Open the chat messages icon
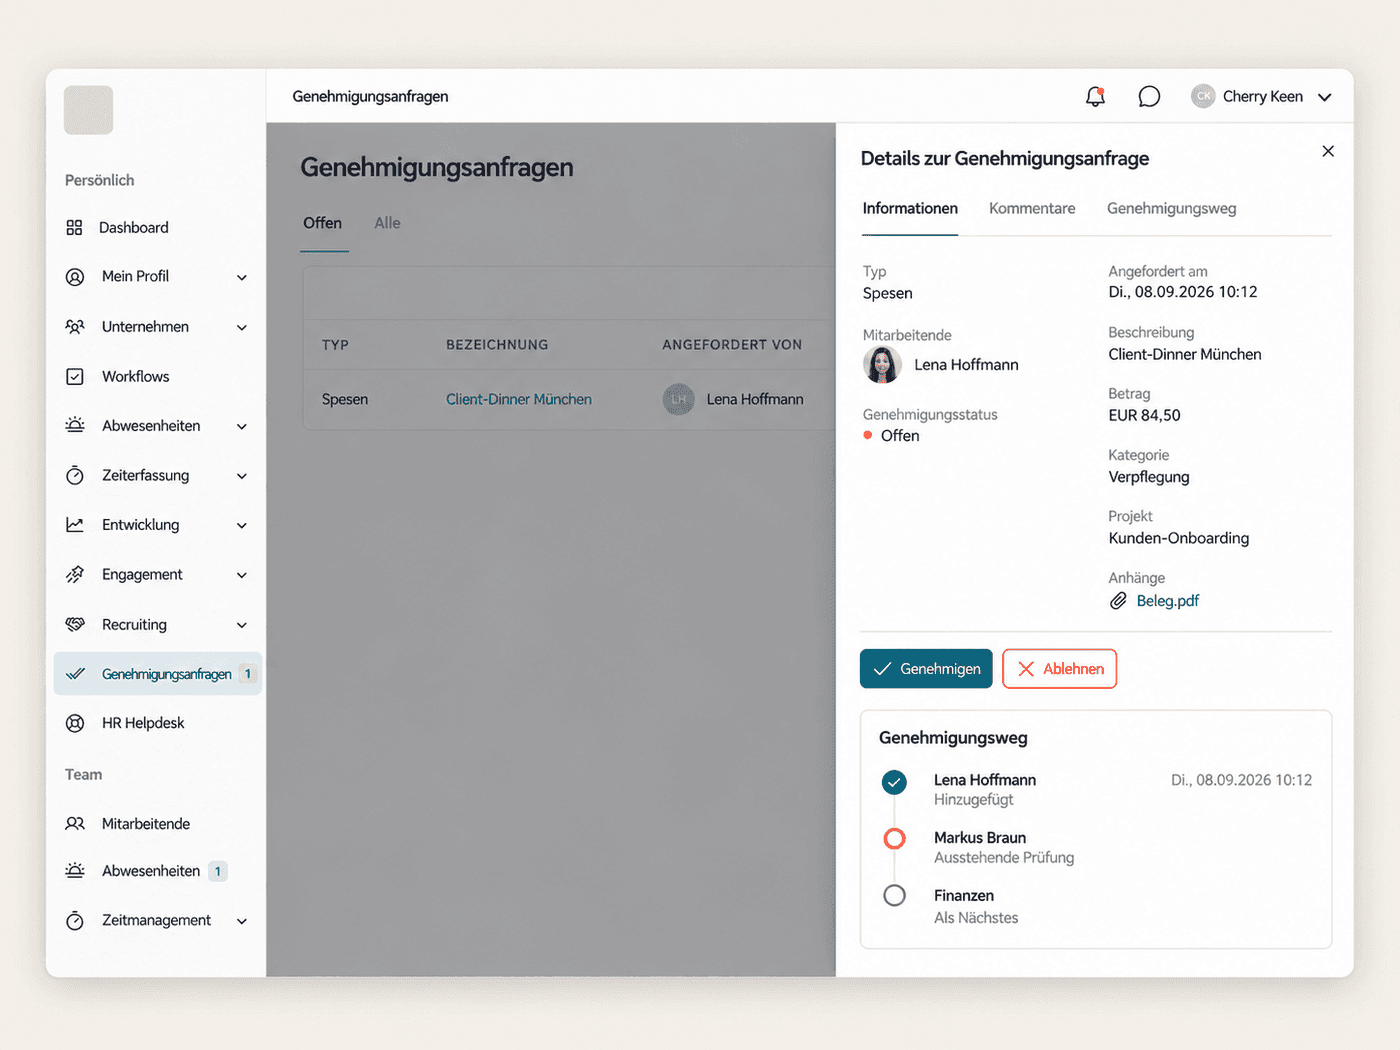 point(1149,97)
